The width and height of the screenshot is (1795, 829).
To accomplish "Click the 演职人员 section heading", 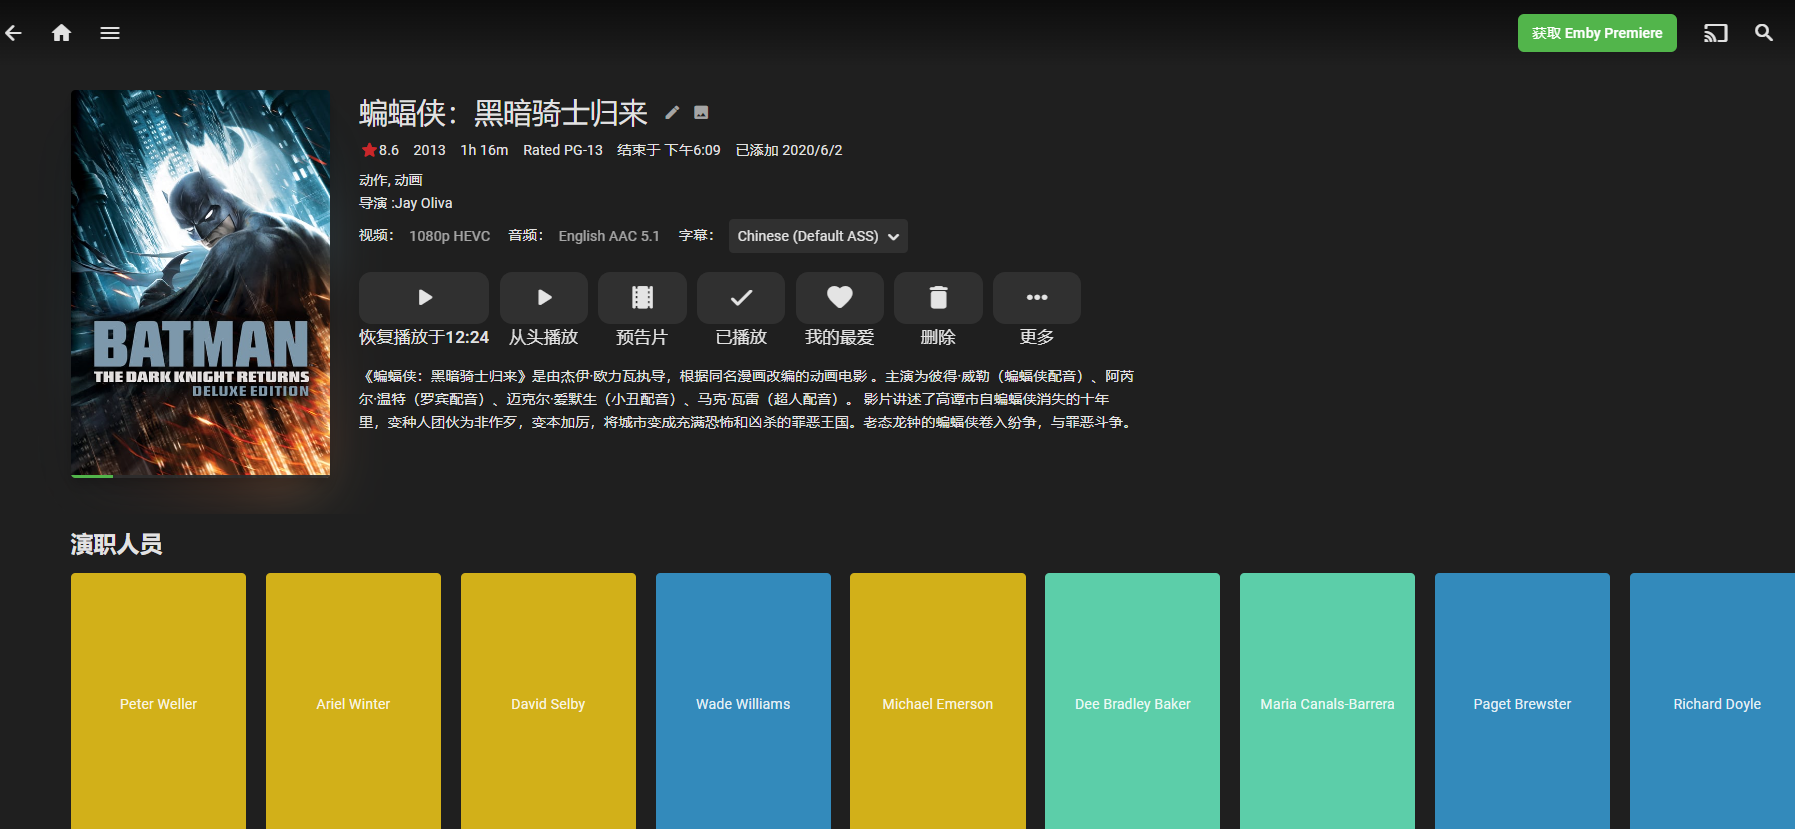I will [116, 544].
